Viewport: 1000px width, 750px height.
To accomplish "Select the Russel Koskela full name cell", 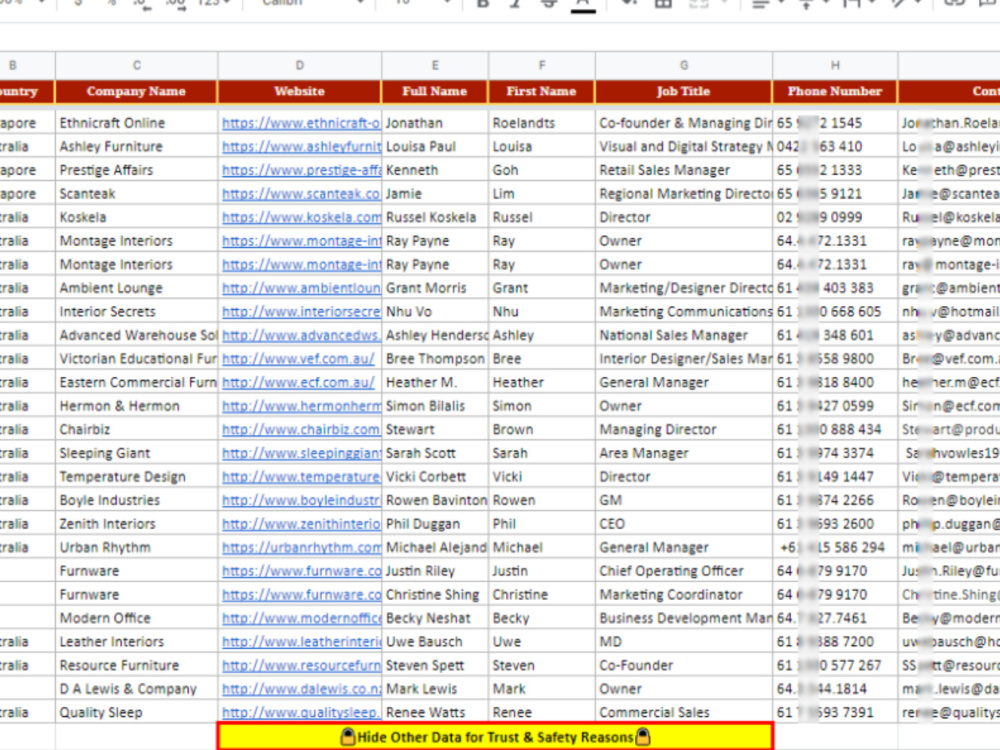I will click(435, 217).
